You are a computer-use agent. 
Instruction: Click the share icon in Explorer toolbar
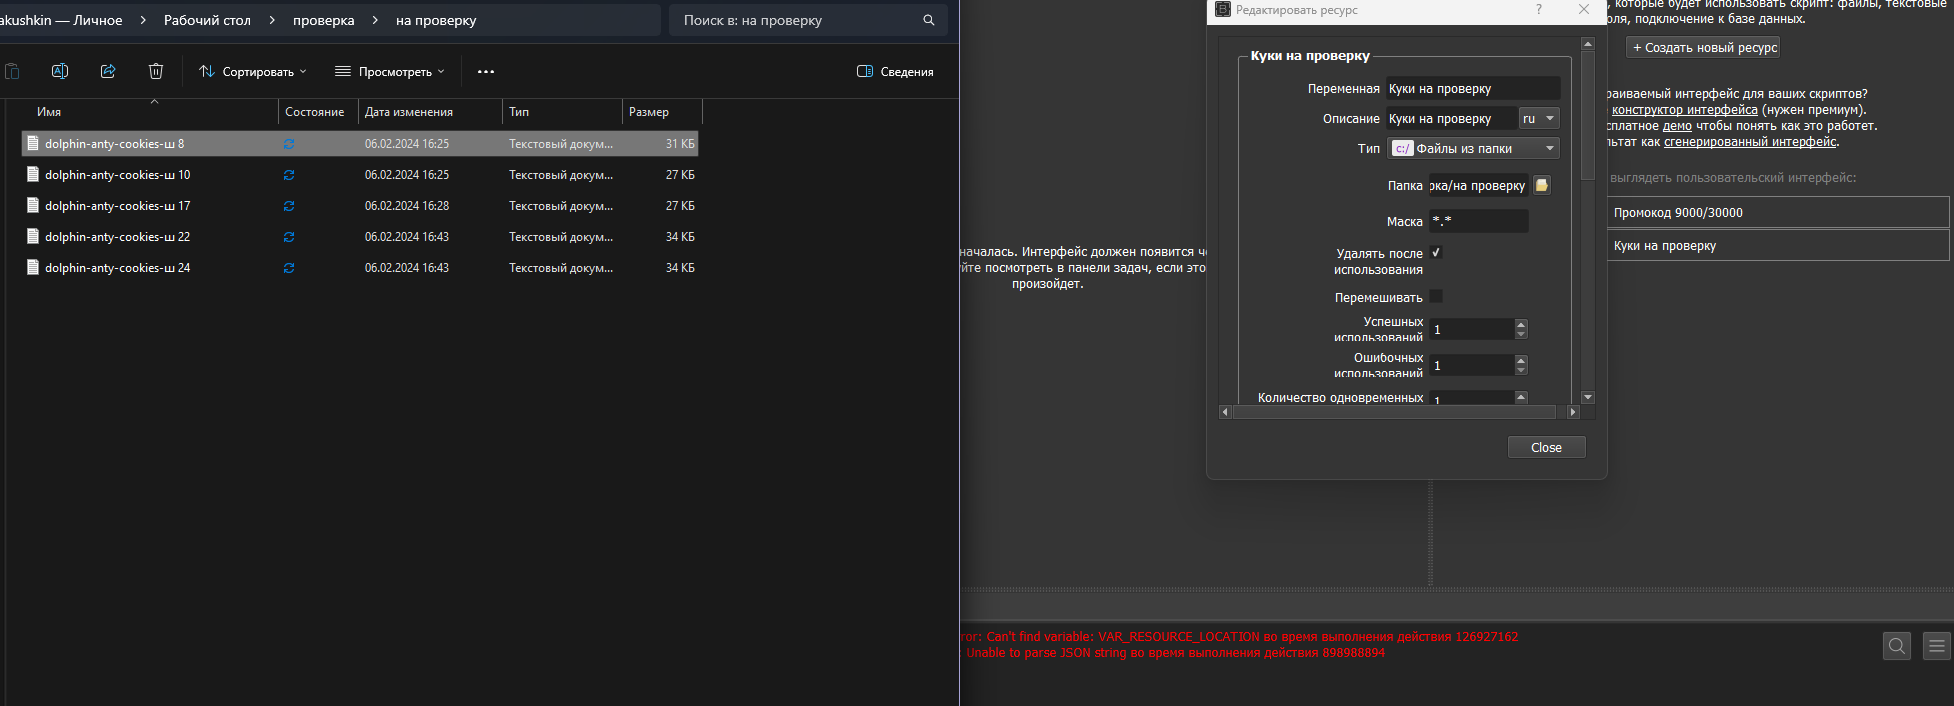click(108, 71)
